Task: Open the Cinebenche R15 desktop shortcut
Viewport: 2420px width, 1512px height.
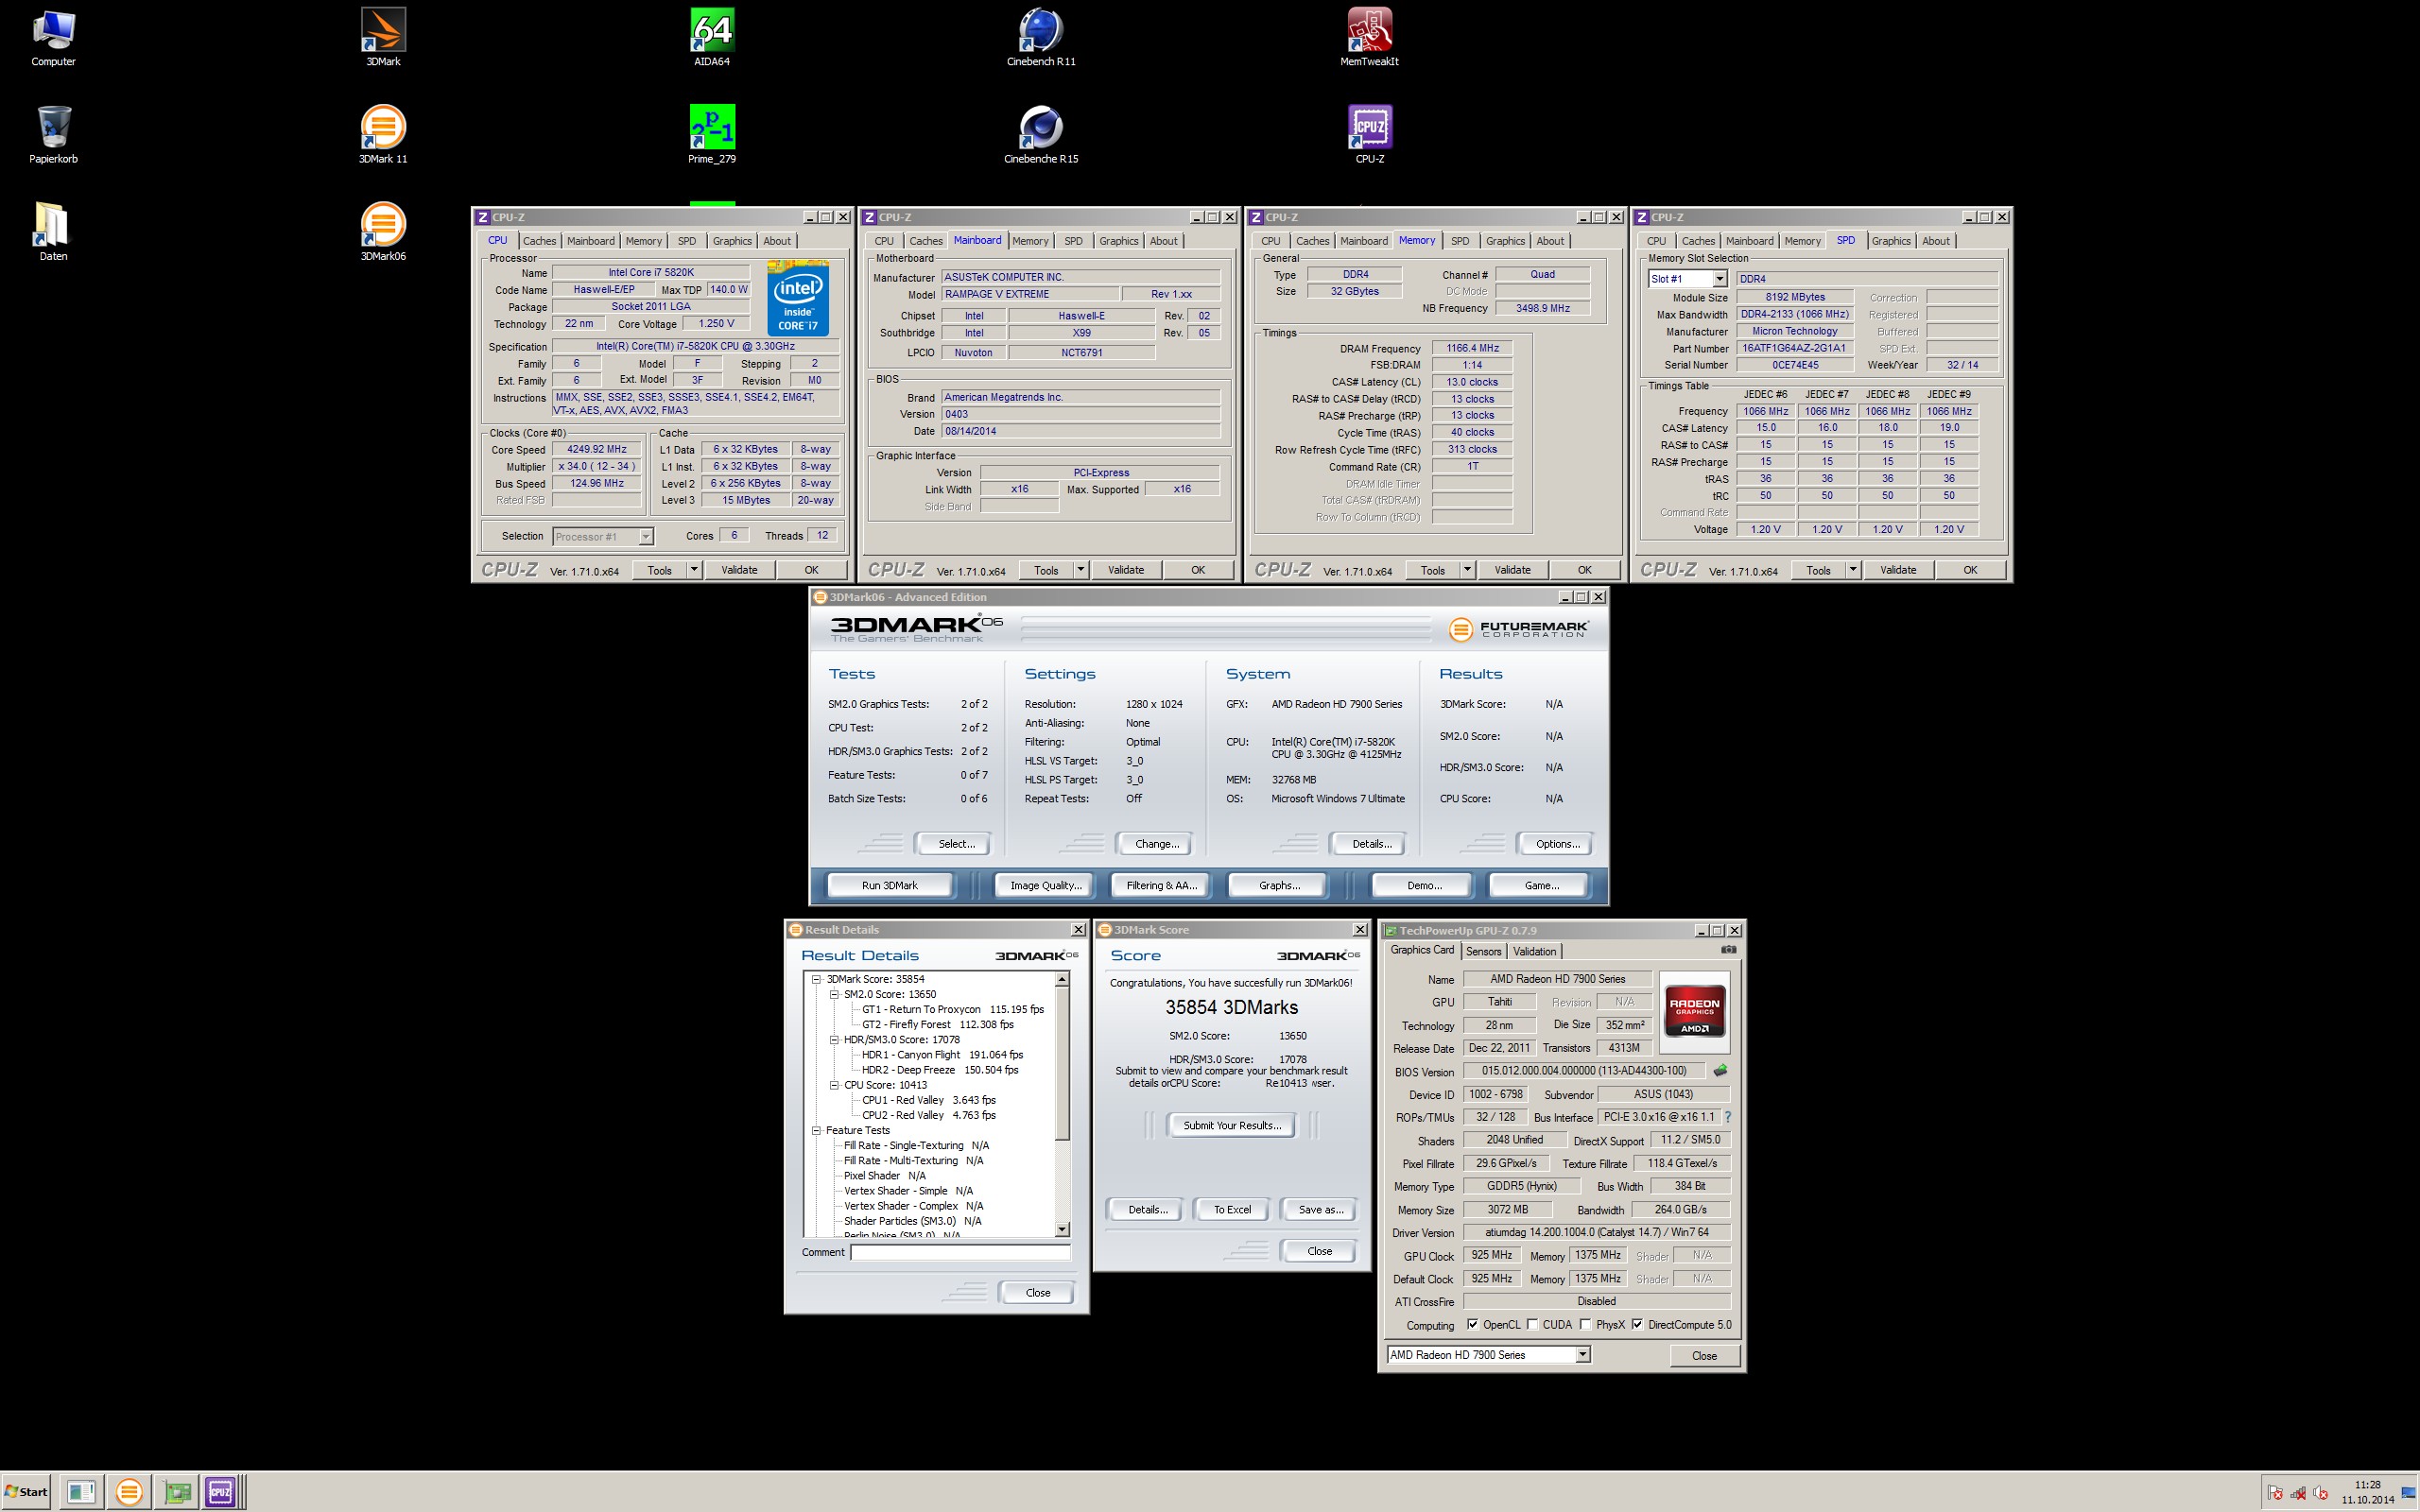Action: click(x=1041, y=134)
